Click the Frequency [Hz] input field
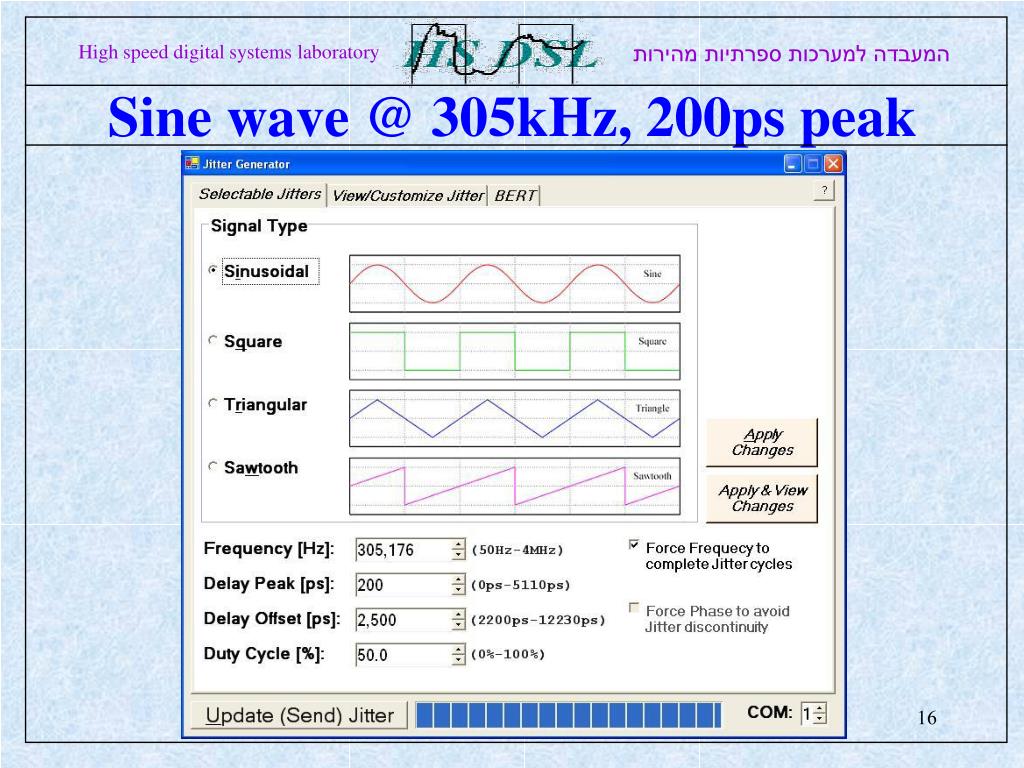The height and width of the screenshot is (768, 1024). tap(403, 550)
